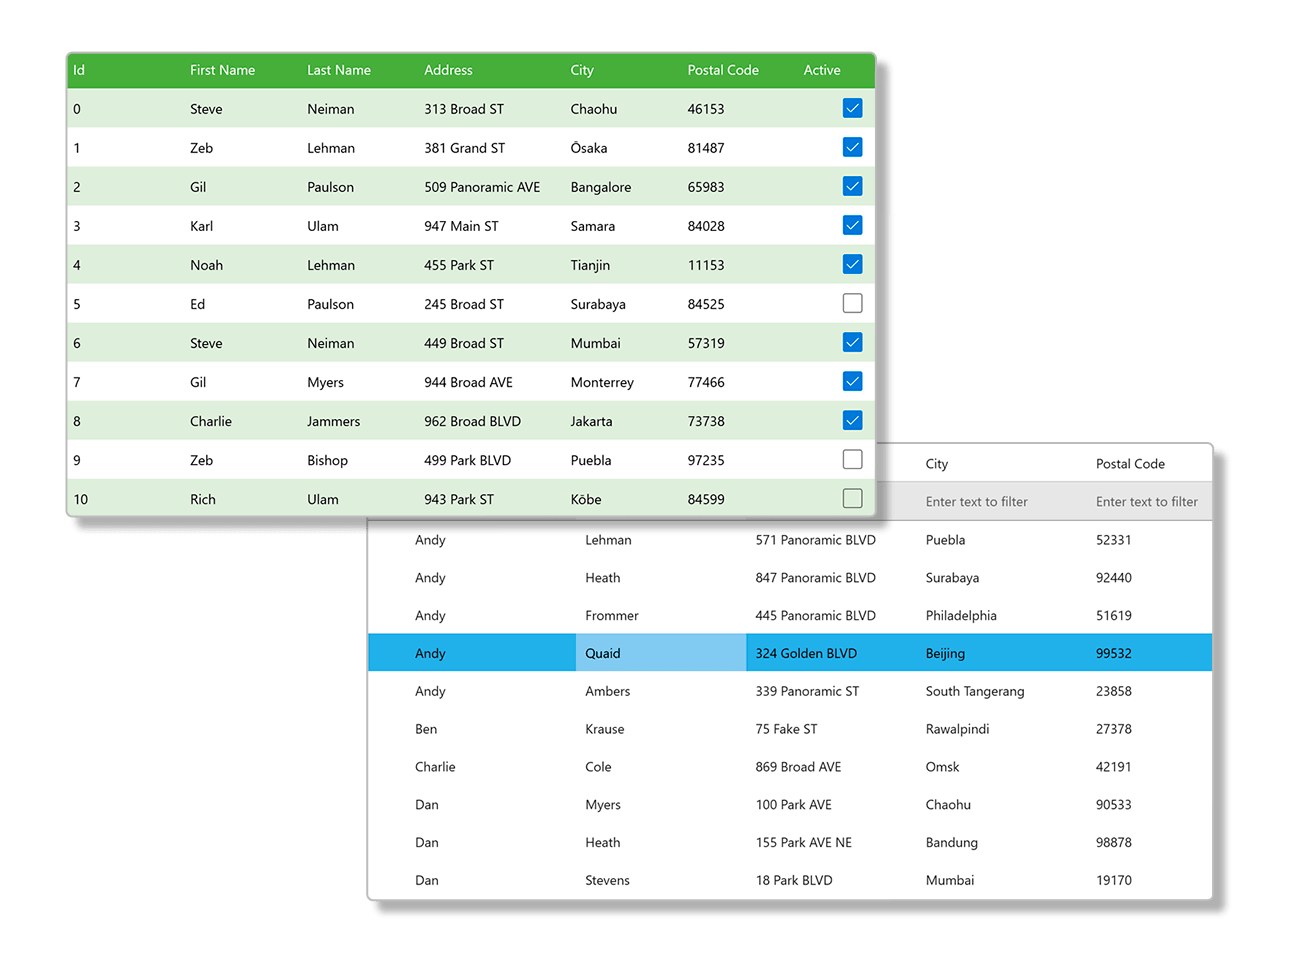Sort by the Postal Code column header
This screenshot has width=1290, height=957.
tap(723, 70)
